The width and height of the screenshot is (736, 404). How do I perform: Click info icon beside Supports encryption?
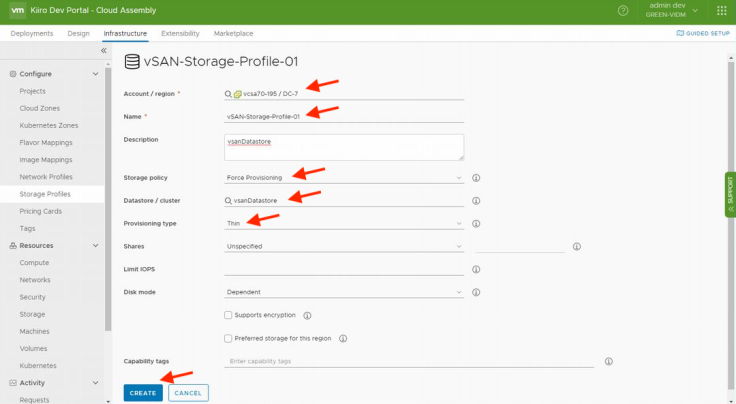coord(307,315)
